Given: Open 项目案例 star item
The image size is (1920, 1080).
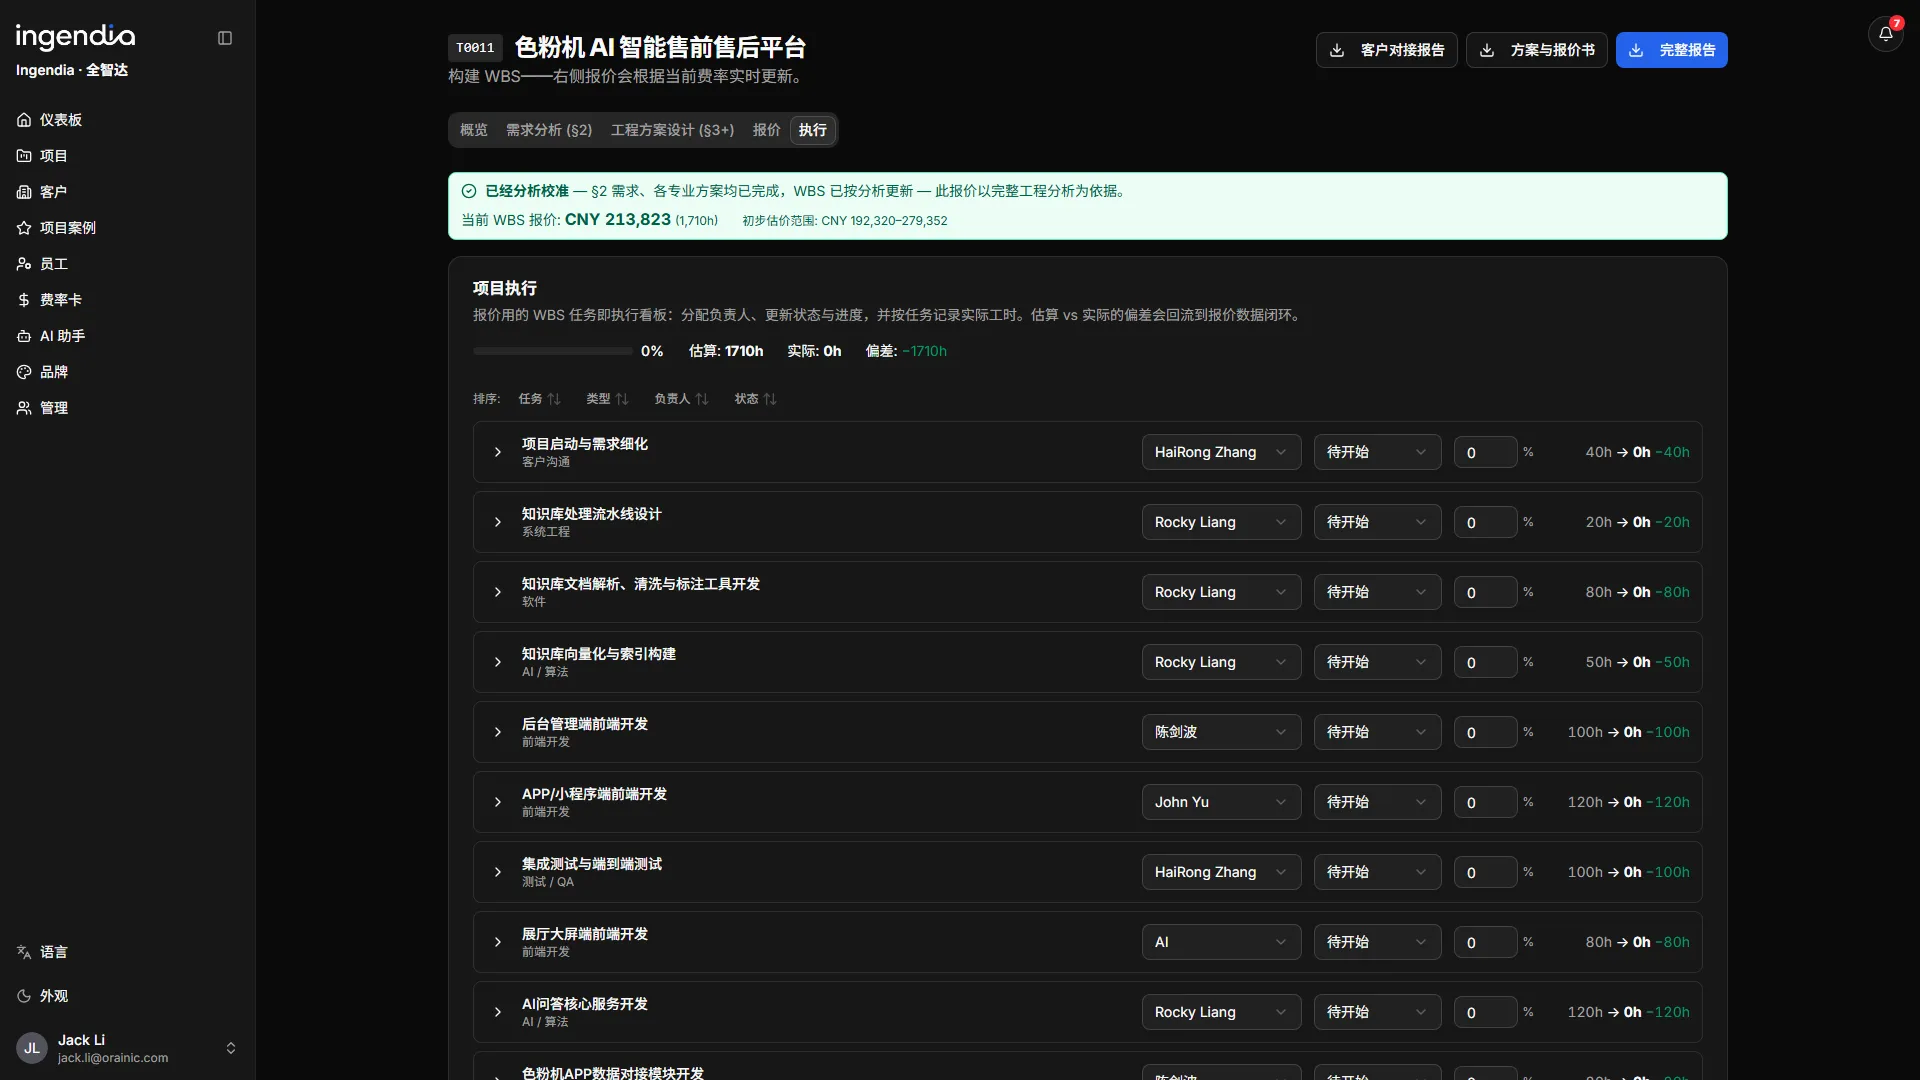Looking at the screenshot, I should coord(127,228).
